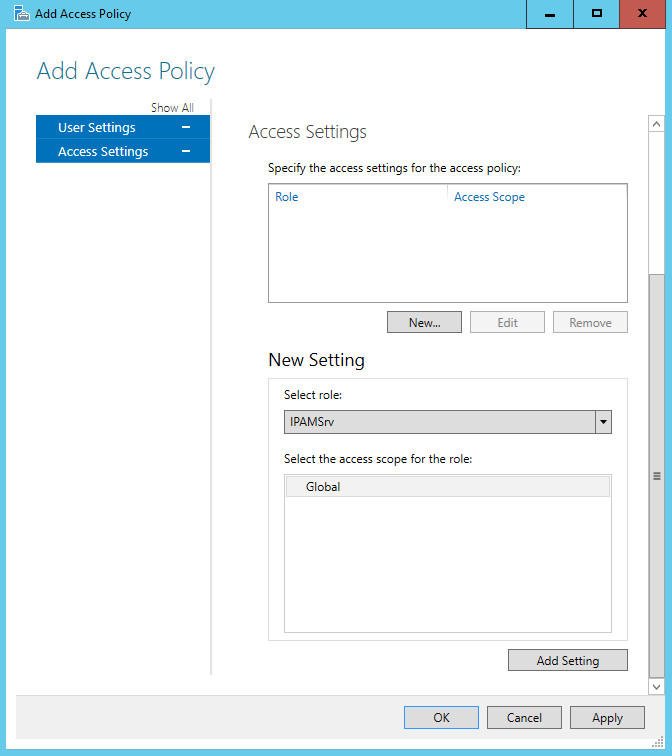Click the vertical scrollbar thumb
The height and width of the screenshot is (756, 672).
click(x=656, y=476)
